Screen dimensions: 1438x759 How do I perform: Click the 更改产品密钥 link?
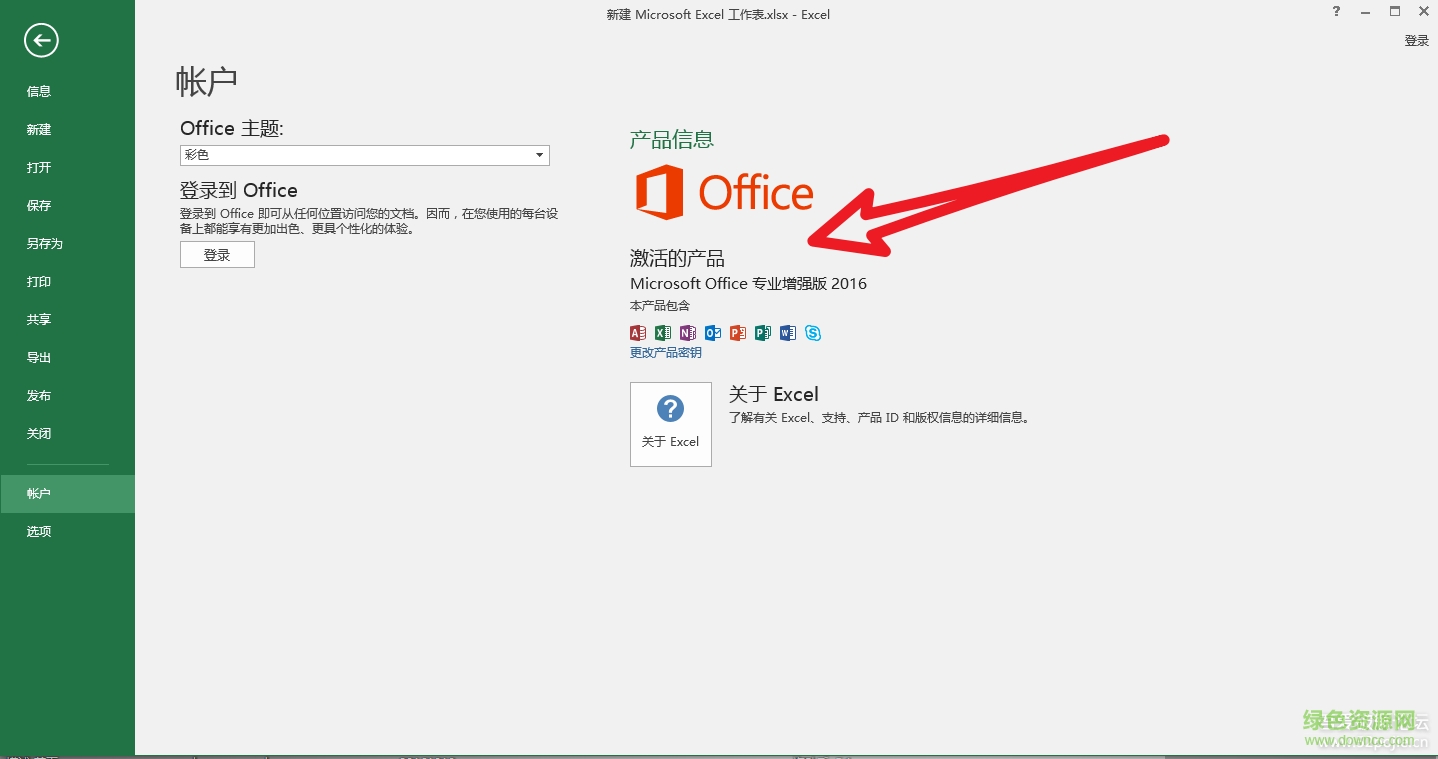(x=666, y=353)
